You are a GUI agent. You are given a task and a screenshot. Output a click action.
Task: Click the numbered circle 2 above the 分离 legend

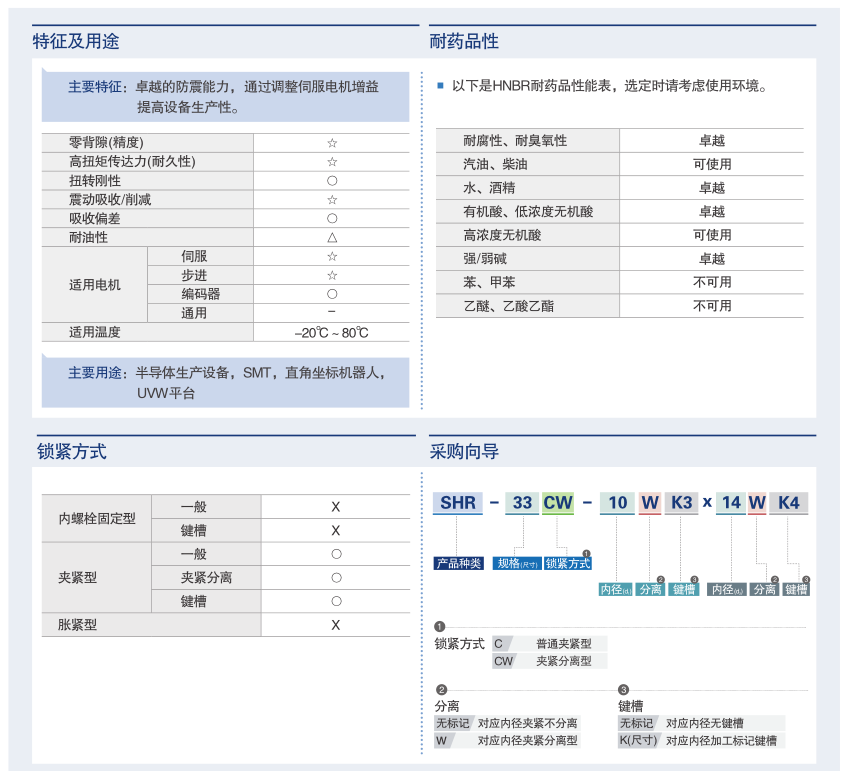pyautogui.click(x=440, y=690)
